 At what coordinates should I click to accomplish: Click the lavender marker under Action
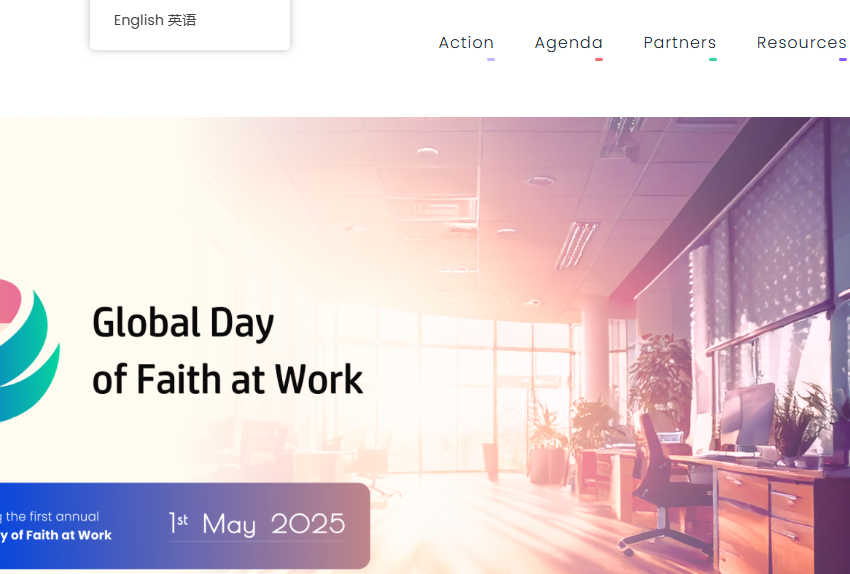(x=491, y=60)
